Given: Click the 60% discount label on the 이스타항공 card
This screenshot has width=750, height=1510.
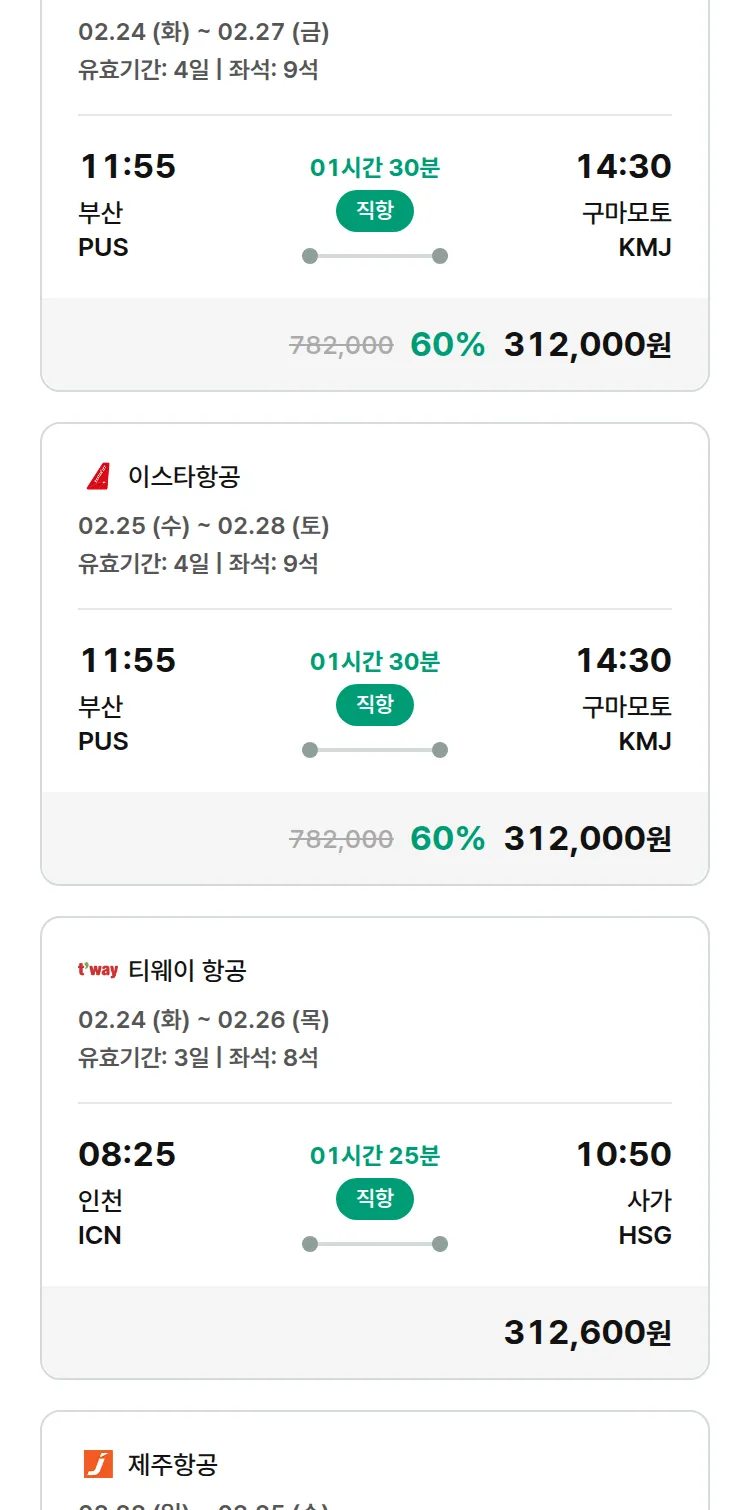Looking at the screenshot, I should click(447, 839).
